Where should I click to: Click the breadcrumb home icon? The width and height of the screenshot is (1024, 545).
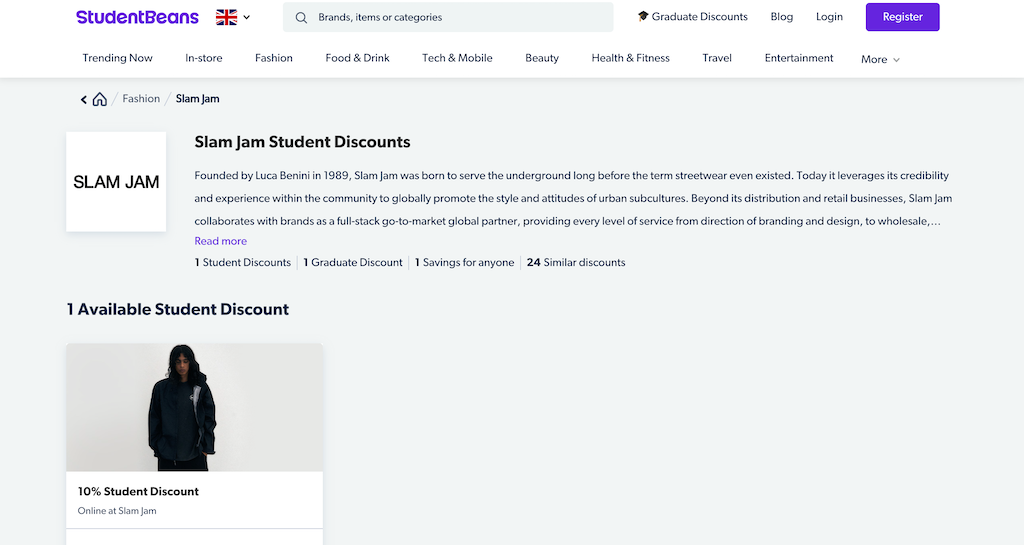(99, 99)
